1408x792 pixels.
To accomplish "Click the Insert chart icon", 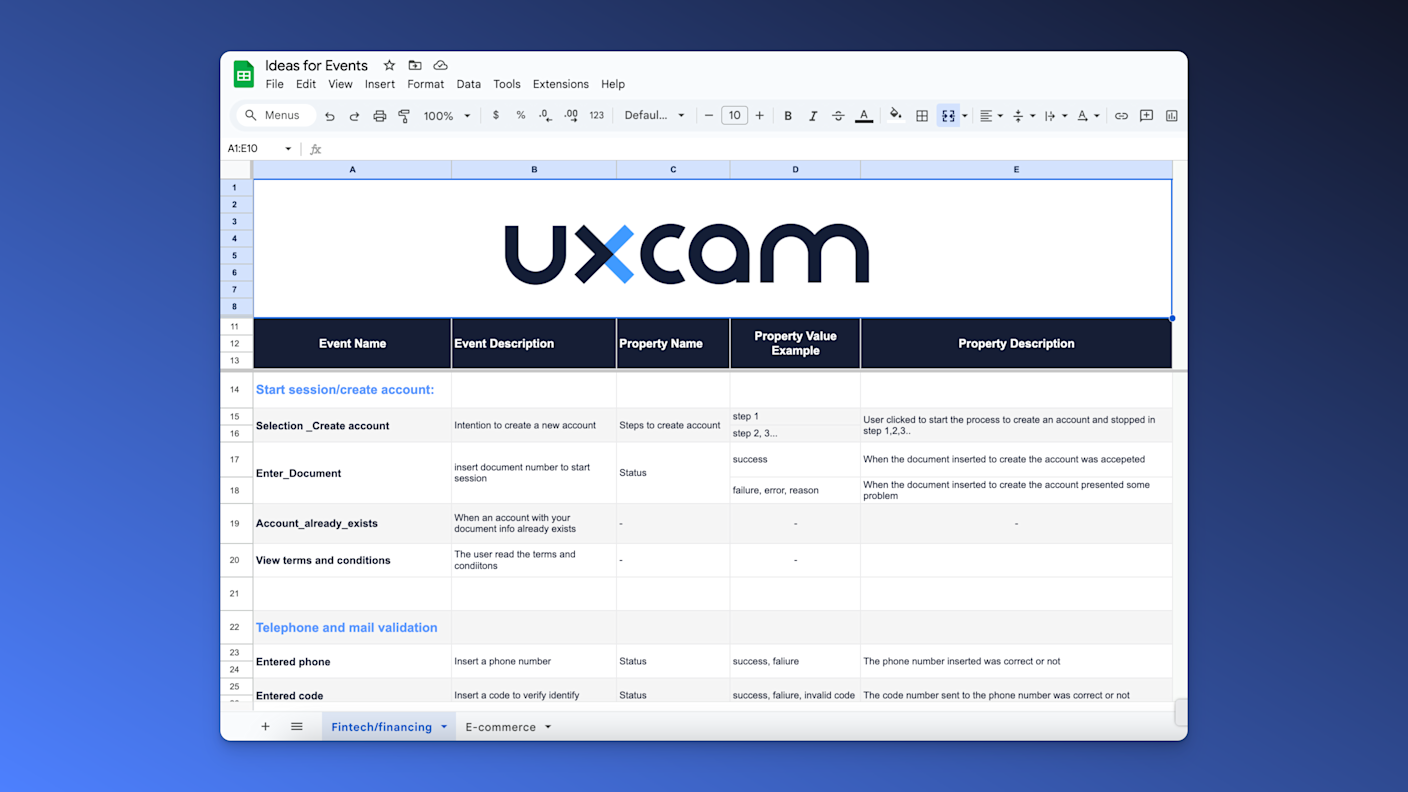I will [1171, 116].
